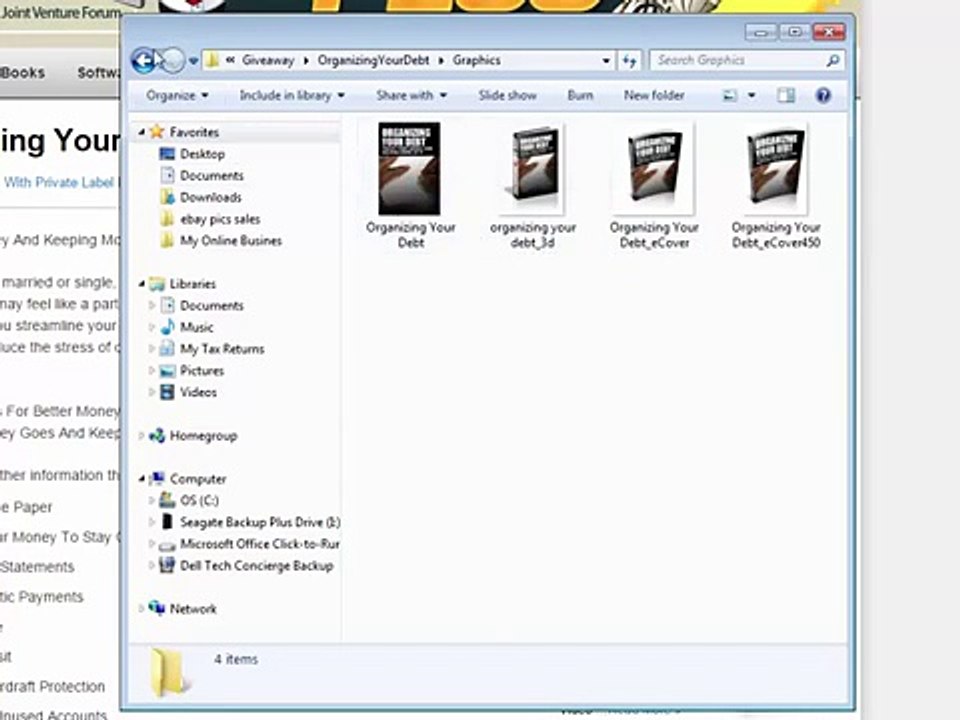Open the address bar history dropdown
This screenshot has height=720, width=960.
[606, 61]
